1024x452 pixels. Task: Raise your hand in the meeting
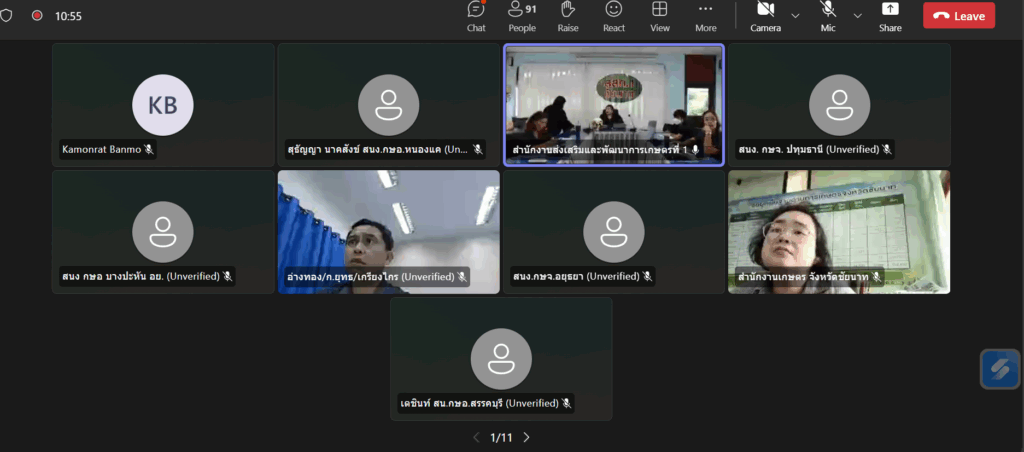pos(568,15)
